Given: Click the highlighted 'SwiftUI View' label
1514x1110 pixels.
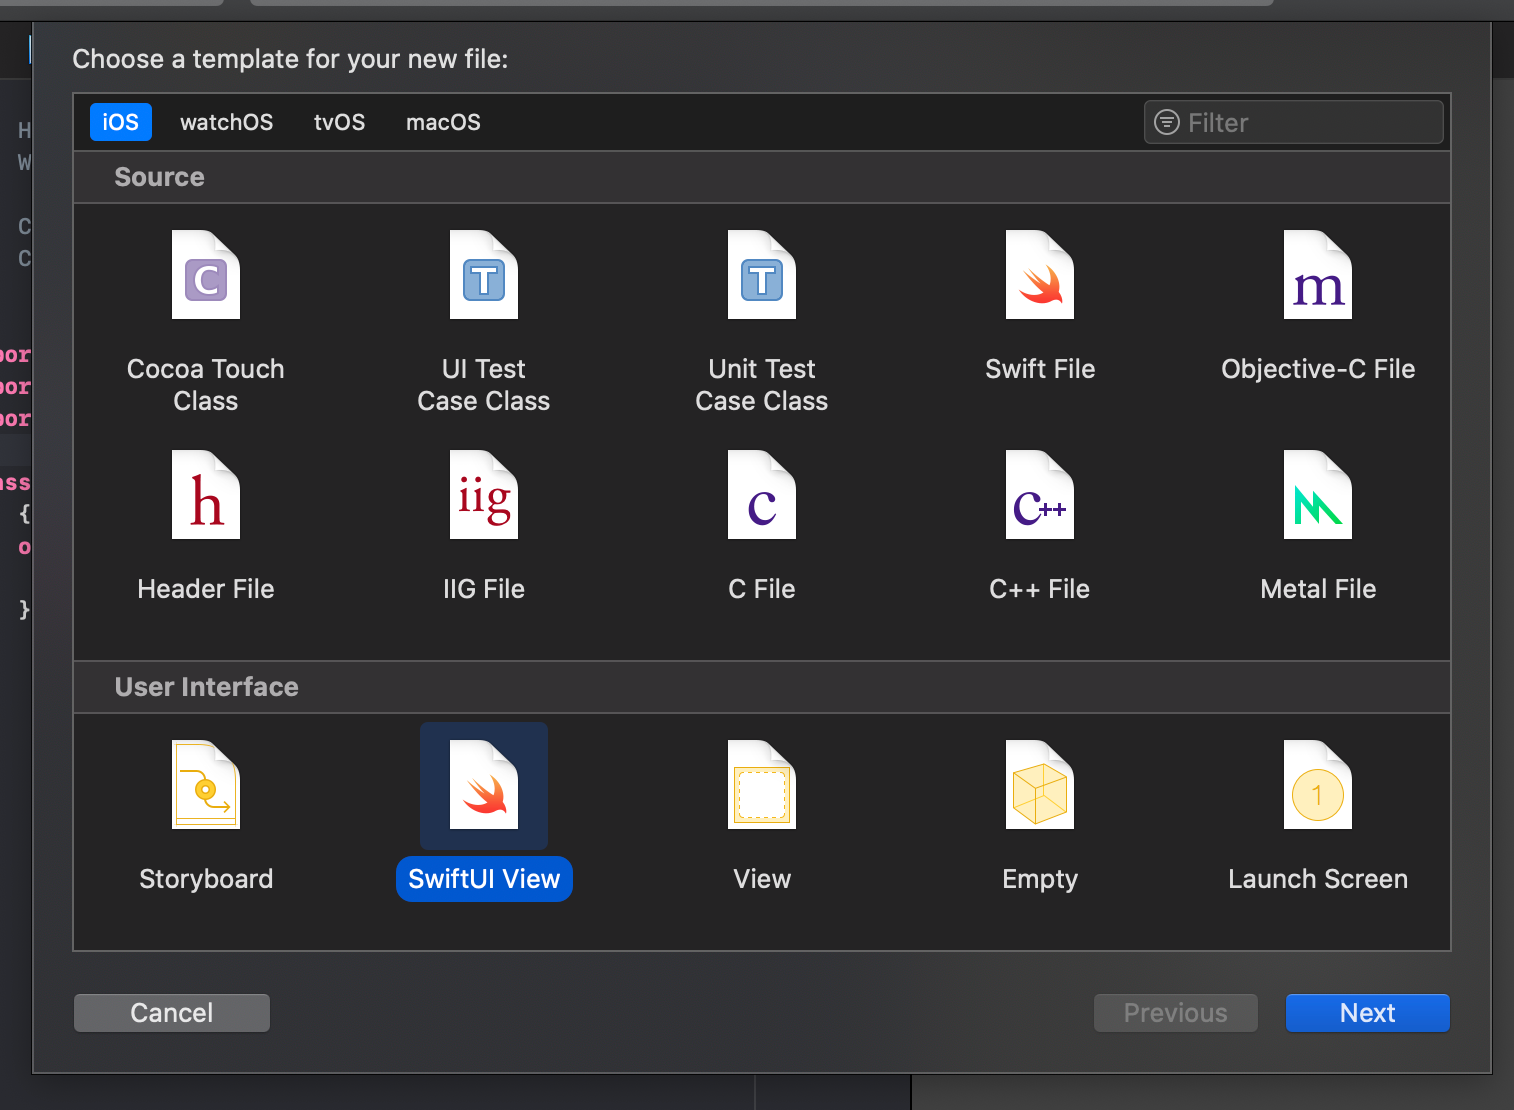Looking at the screenshot, I should [x=484, y=879].
